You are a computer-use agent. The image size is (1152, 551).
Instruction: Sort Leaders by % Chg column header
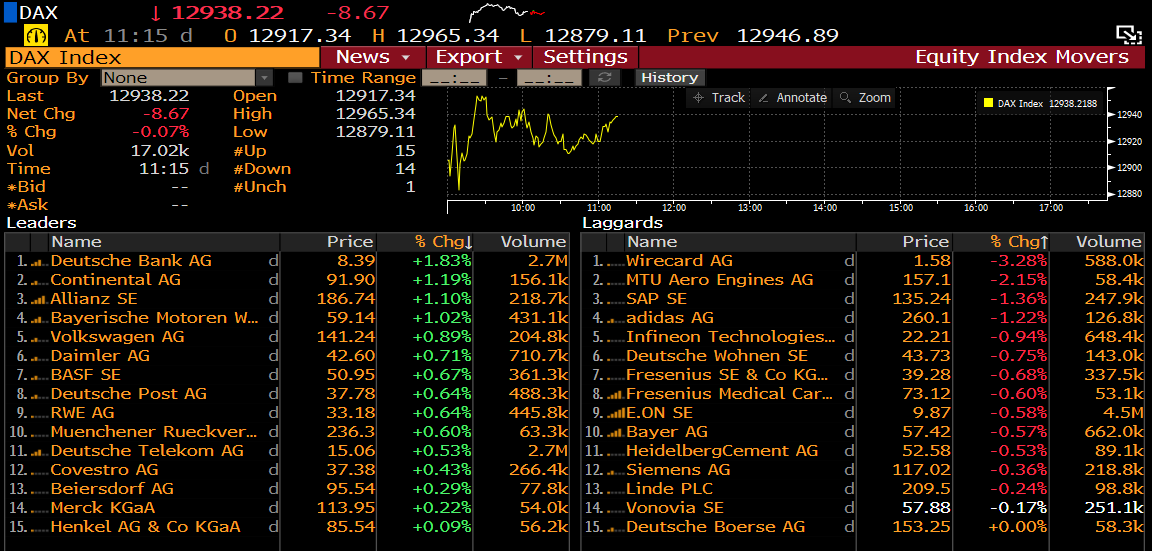423,242
